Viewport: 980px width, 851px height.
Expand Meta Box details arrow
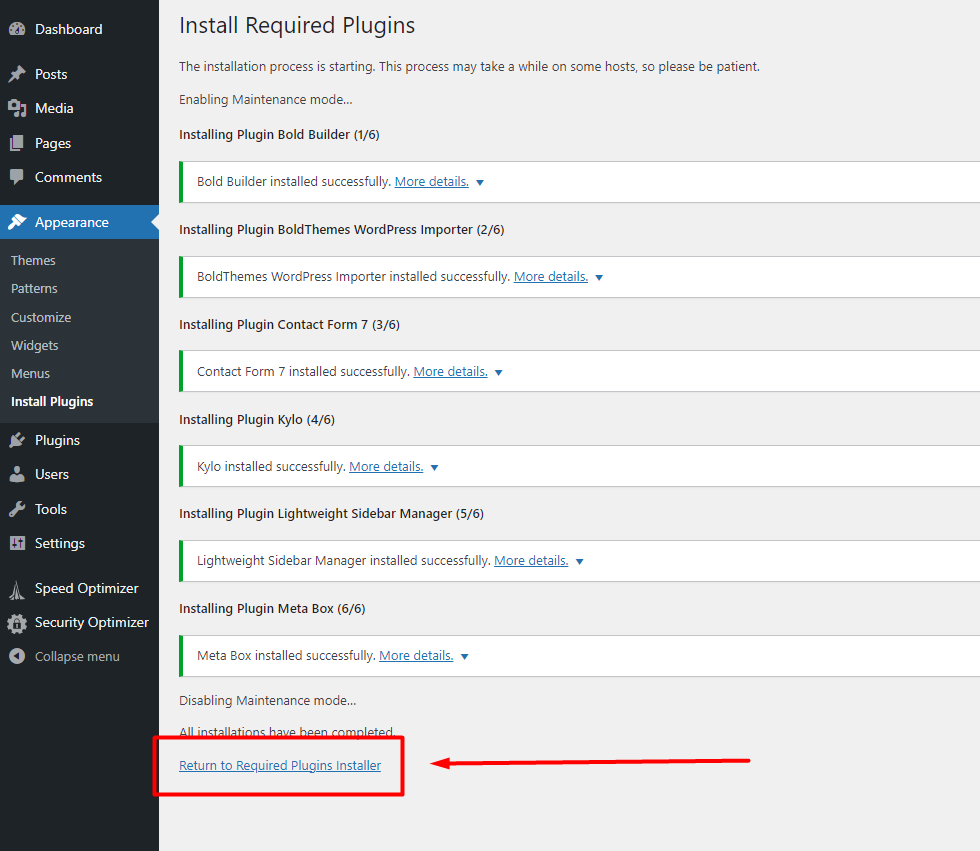point(464,657)
